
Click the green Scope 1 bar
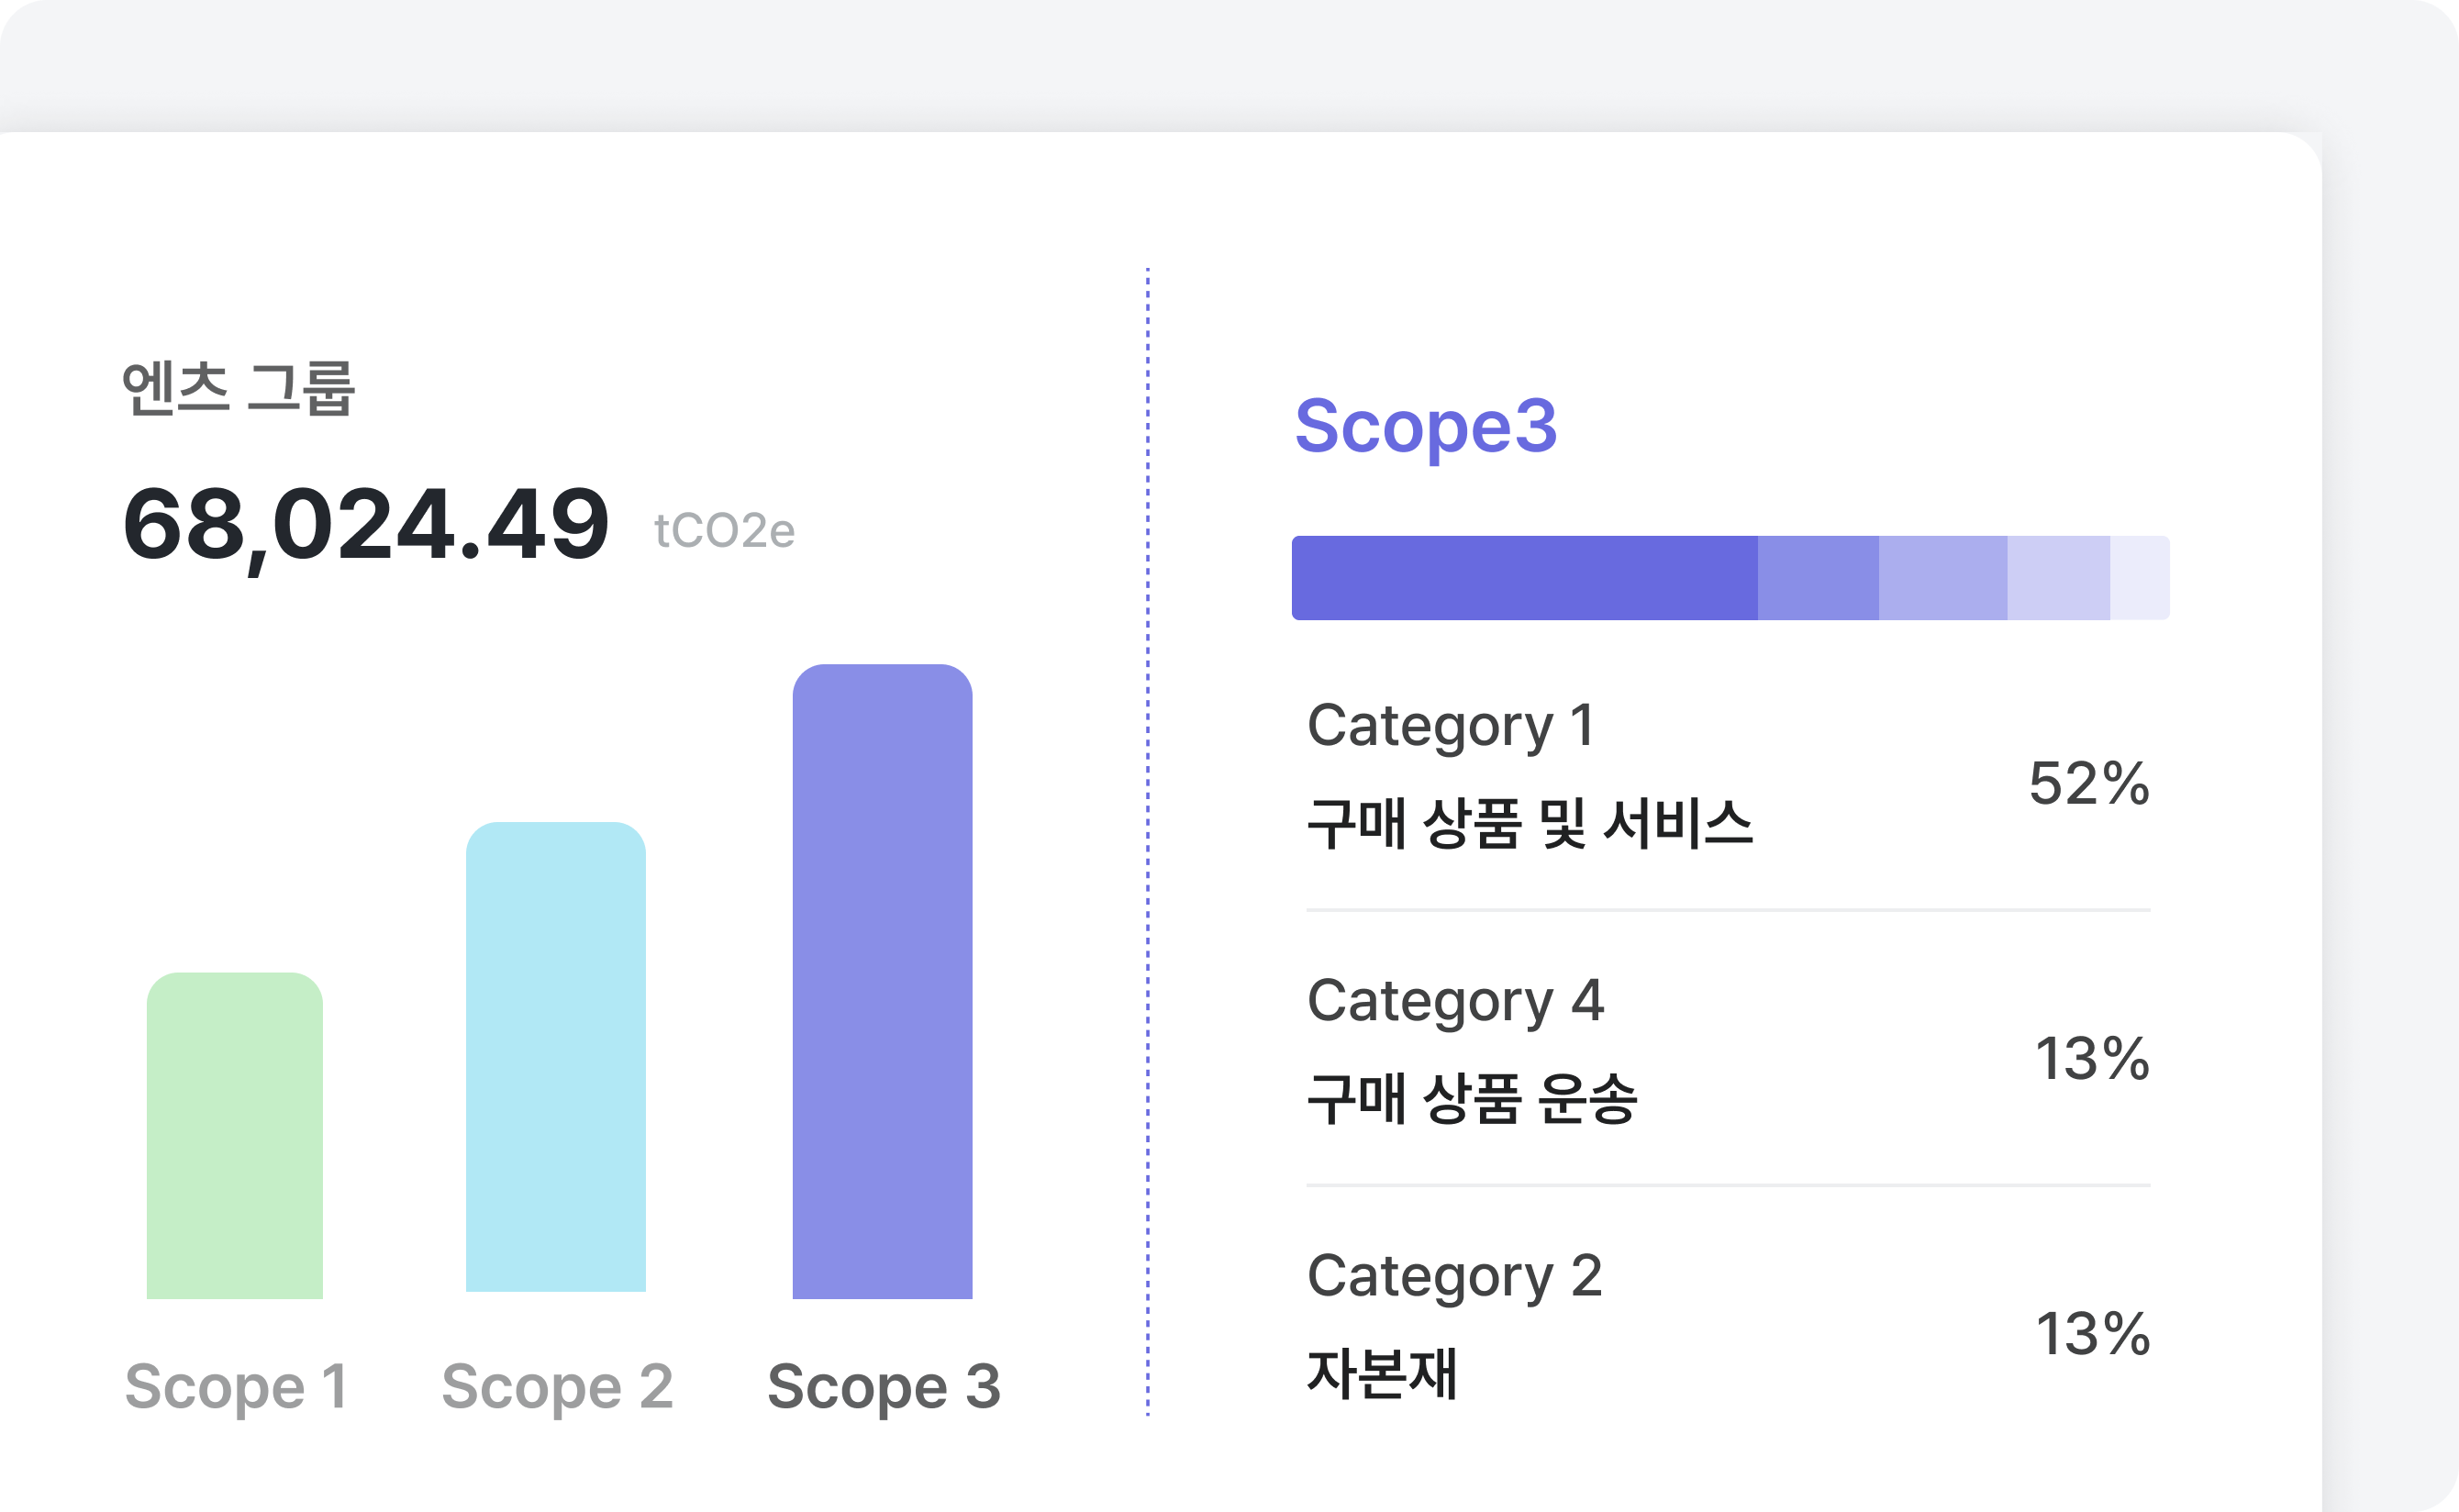click(x=234, y=1135)
